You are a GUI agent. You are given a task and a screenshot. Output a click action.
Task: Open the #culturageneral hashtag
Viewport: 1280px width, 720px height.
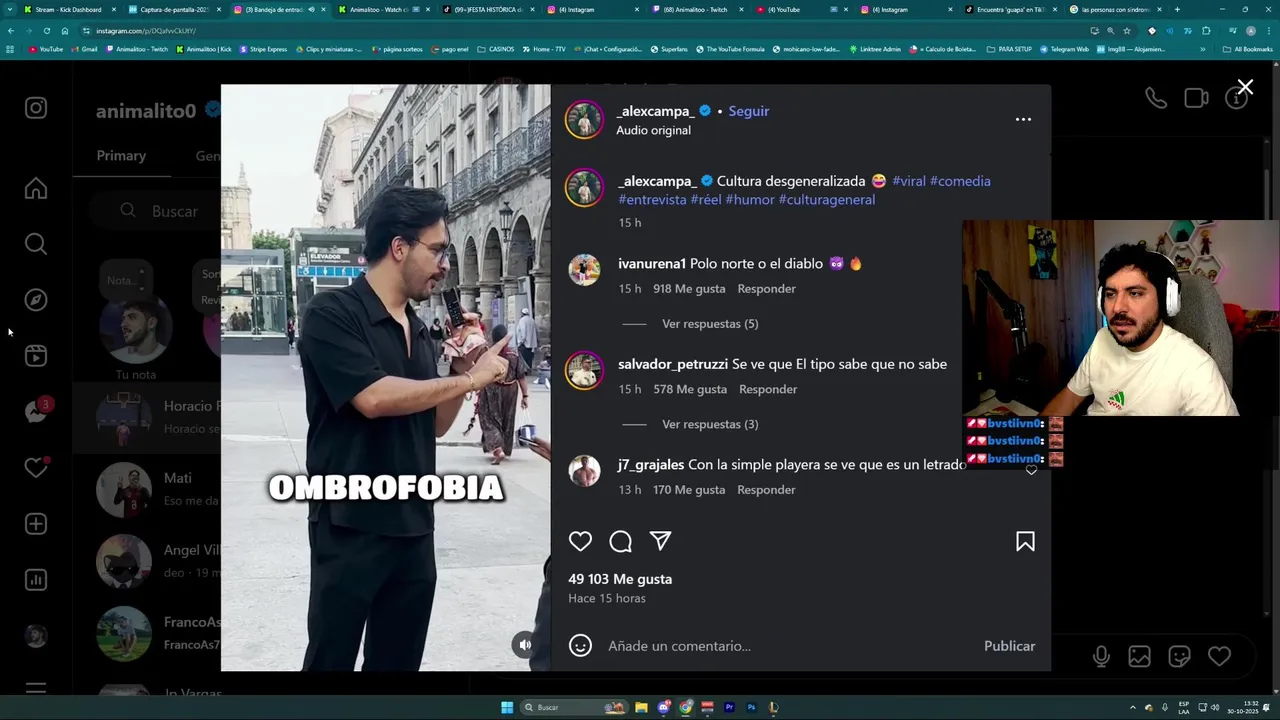pos(826,199)
